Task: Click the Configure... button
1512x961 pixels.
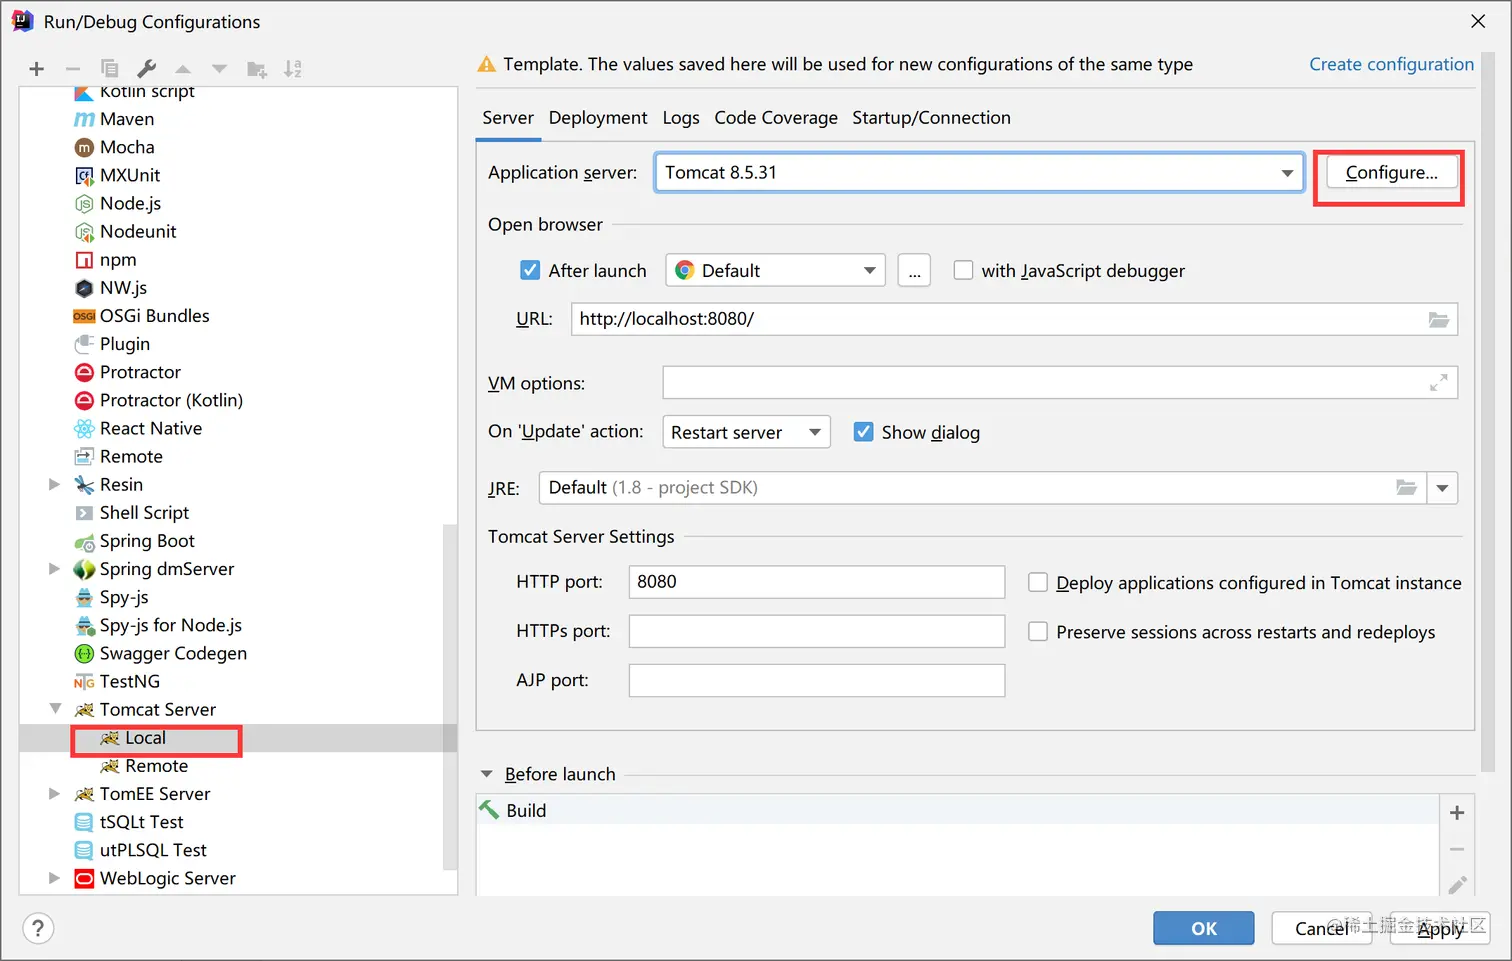Action: (1390, 173)
